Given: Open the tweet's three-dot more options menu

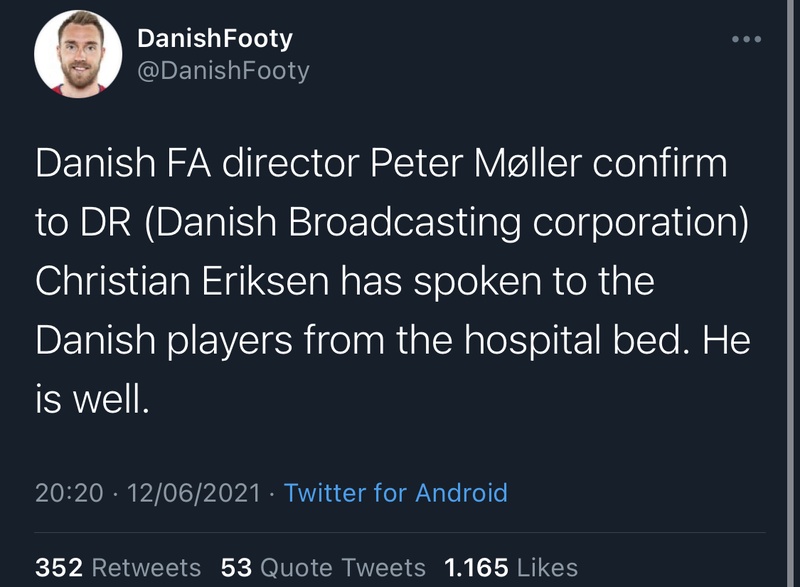Looking at the screenshot, I should pos(747,40).
